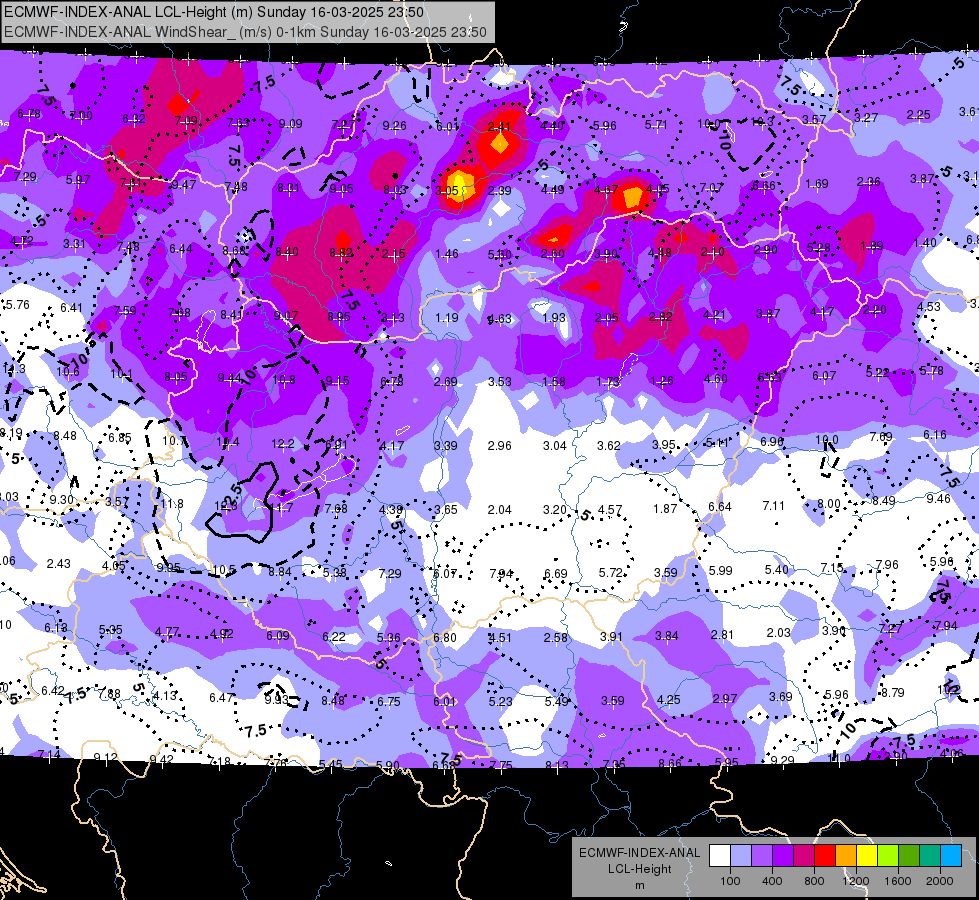Click the grid value 12.2
The image size is (979, 900).
(282, 443)
